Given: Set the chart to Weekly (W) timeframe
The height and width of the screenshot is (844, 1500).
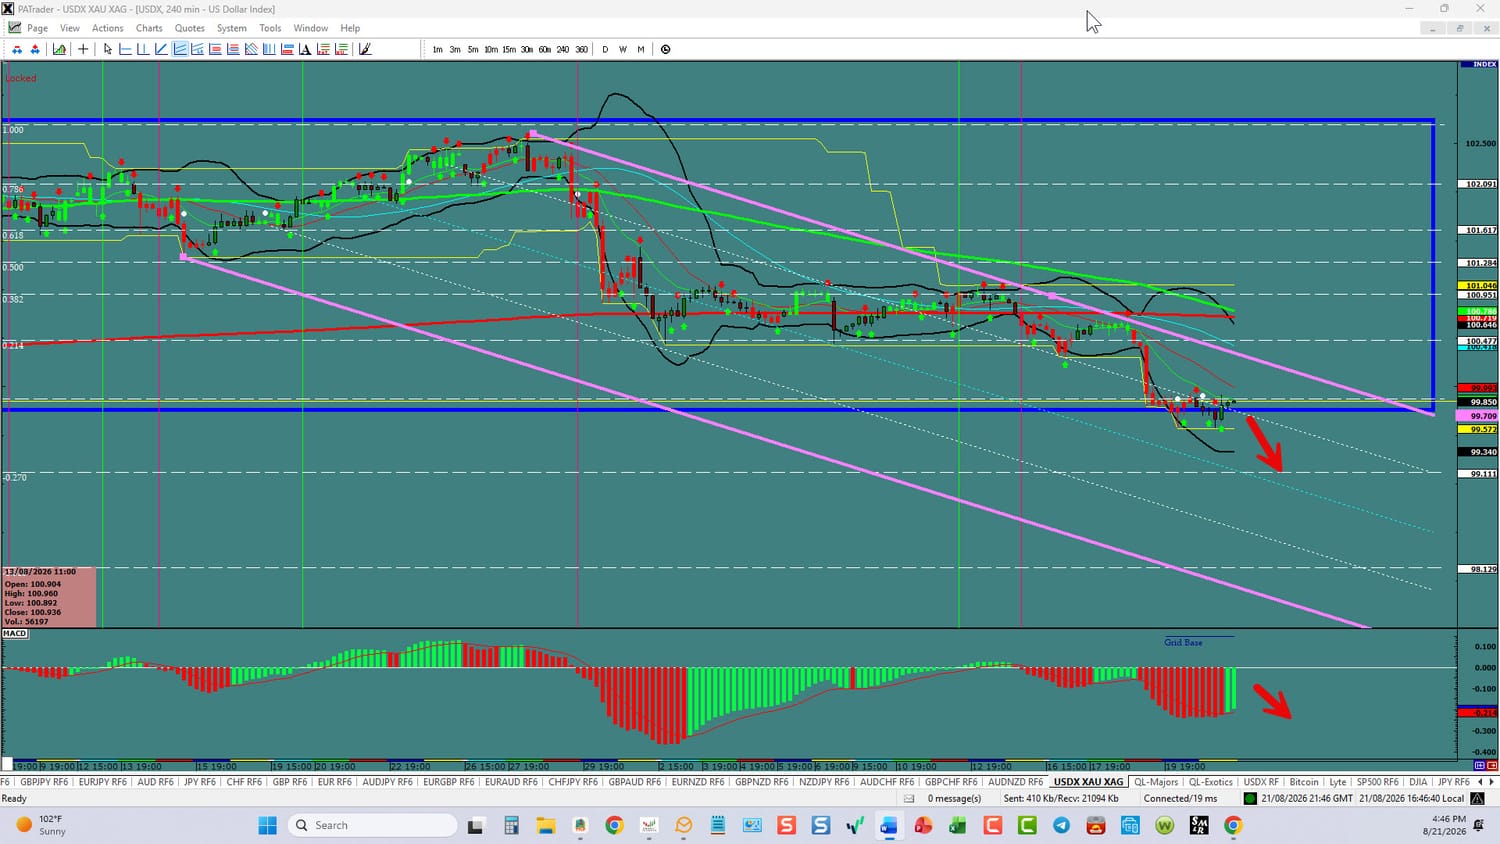Looking at the screenshot, I should [623, 49].
